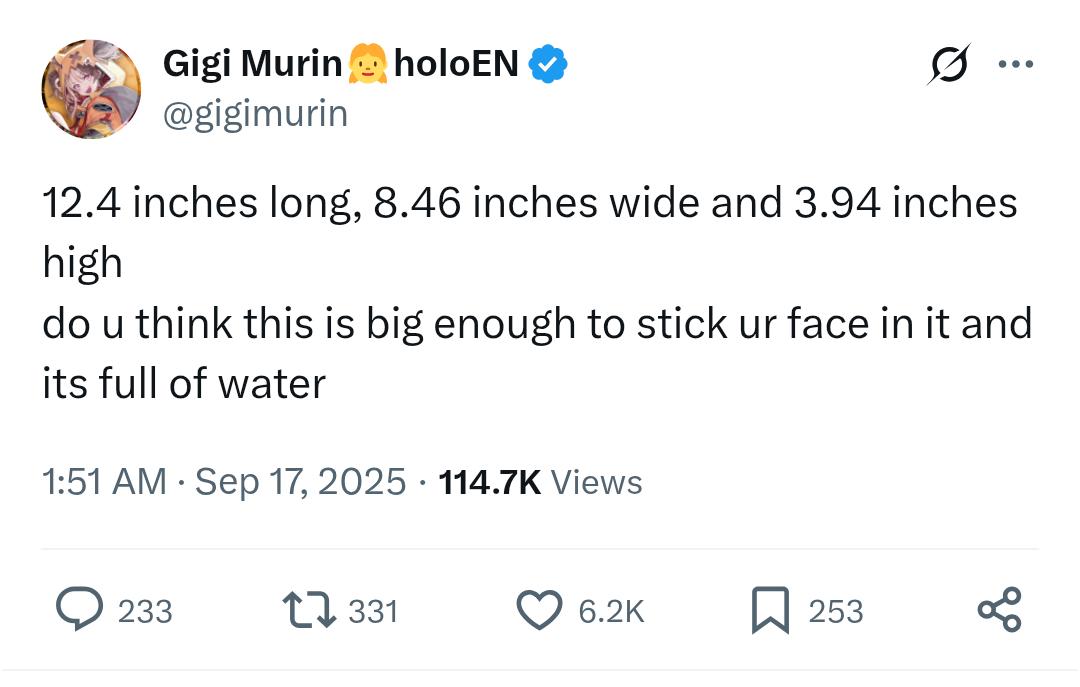The height and width of the screenshot is (687, 1080).
Task: Bookmark this tweet with bookmark icon
Action: click(770, 610)
